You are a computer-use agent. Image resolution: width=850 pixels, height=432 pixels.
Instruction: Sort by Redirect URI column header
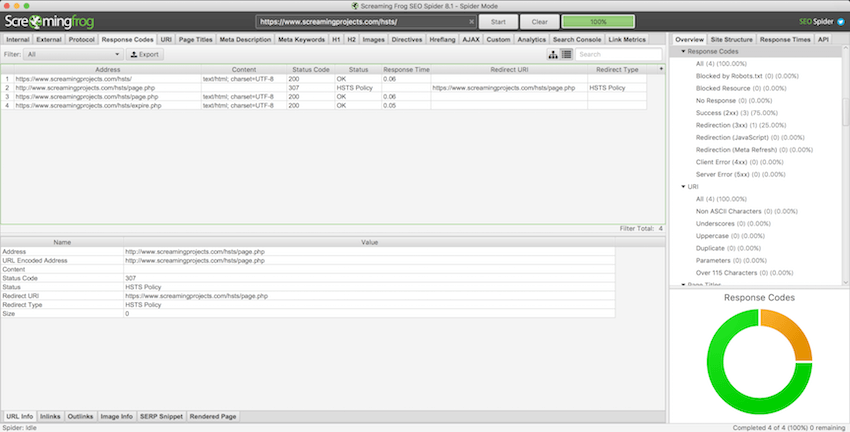pyautogui.click(x=509, y=69)
